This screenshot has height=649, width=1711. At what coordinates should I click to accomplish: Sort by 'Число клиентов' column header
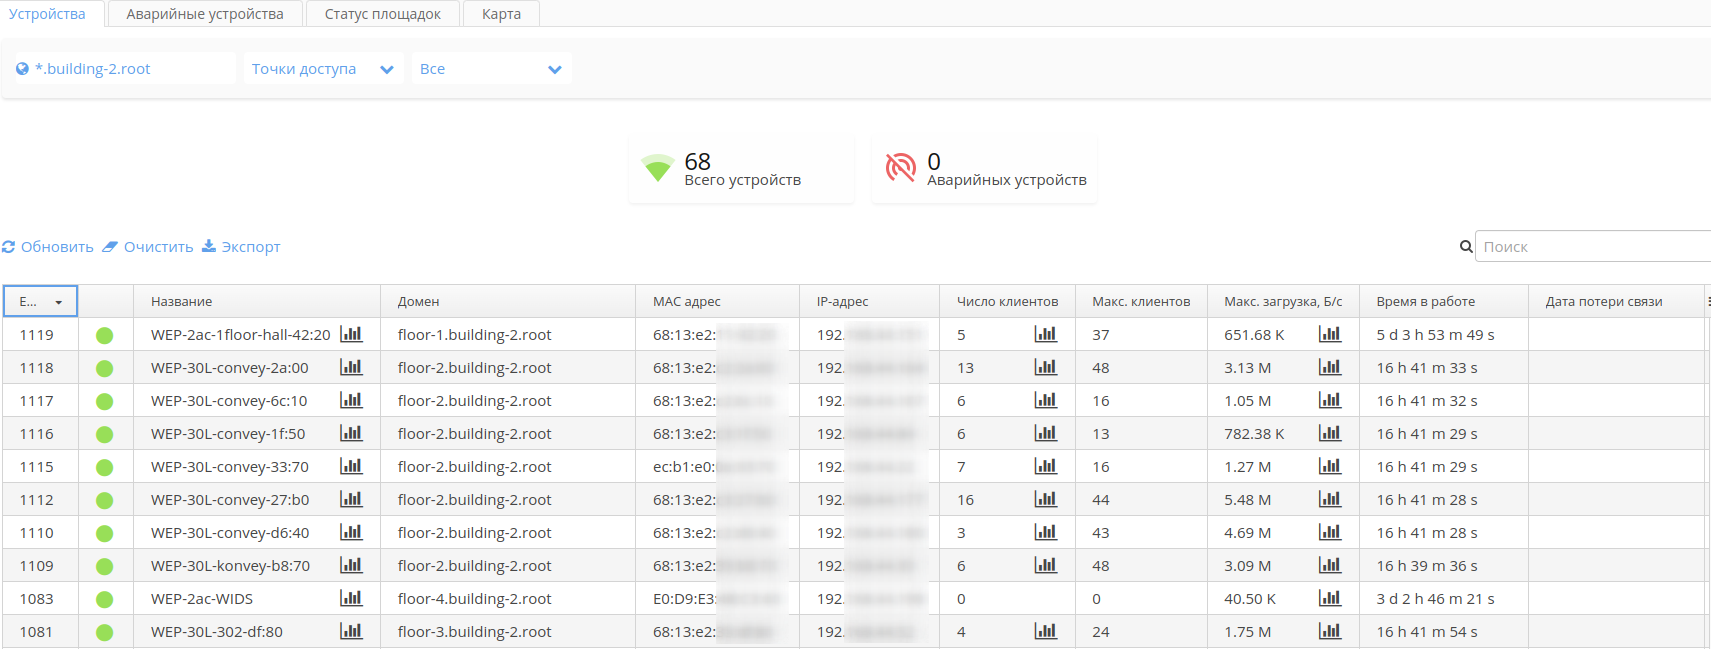pyautogui.click(x=1007, y=301)
